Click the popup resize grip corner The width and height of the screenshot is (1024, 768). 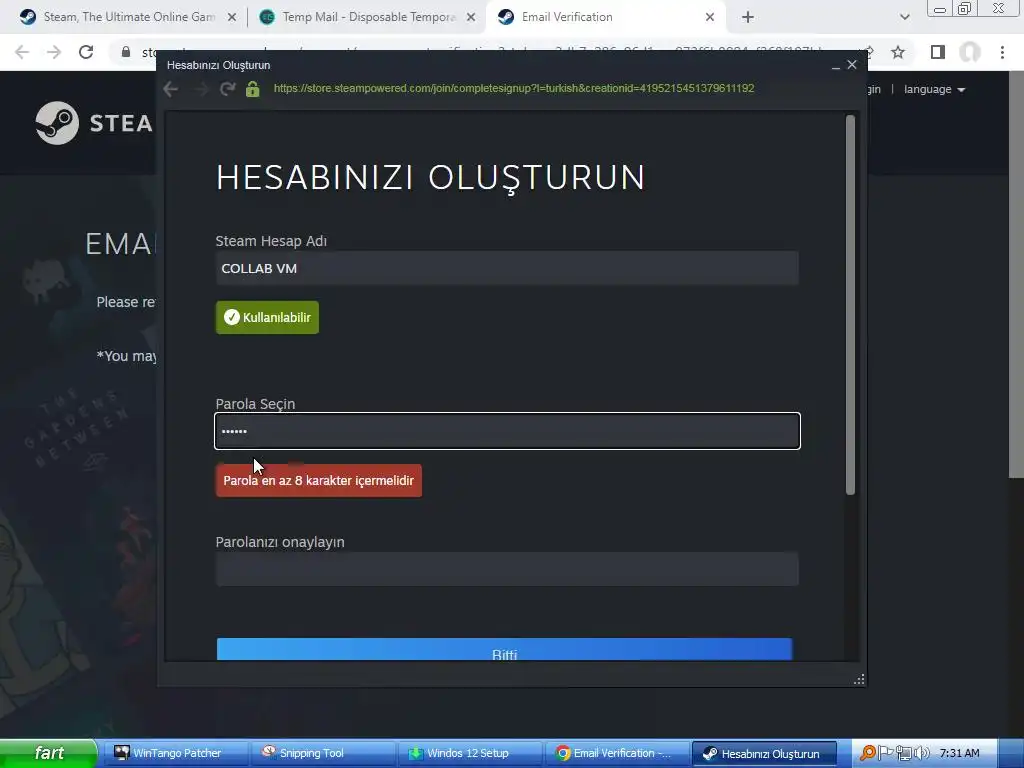[859, 680]
